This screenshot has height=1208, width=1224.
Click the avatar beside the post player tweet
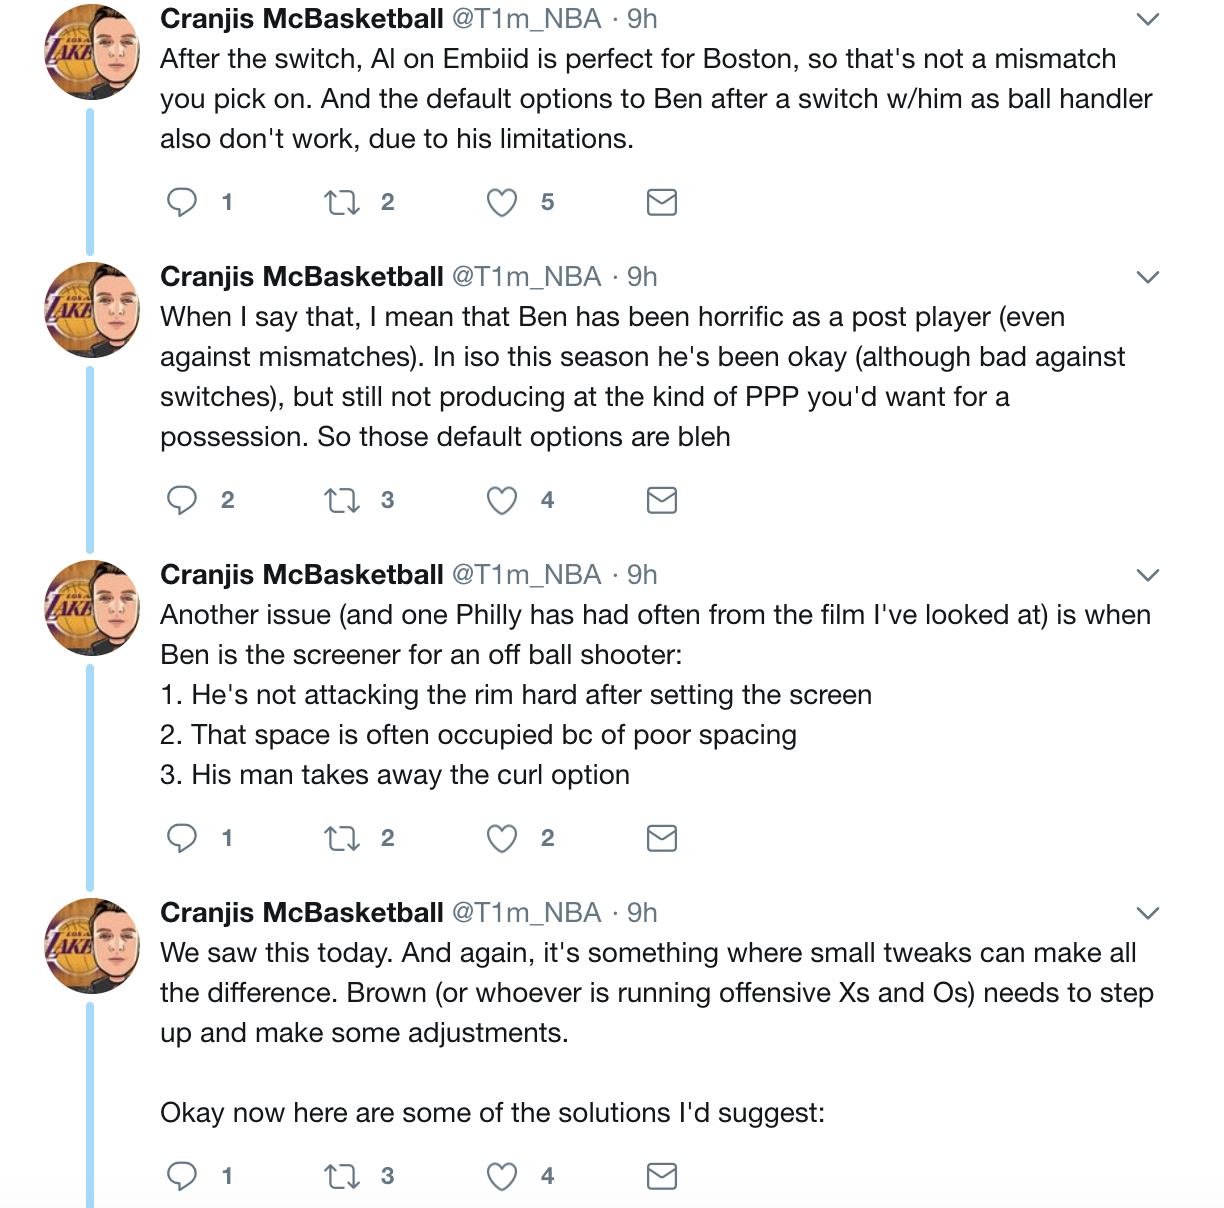click(x=92, y=310)
